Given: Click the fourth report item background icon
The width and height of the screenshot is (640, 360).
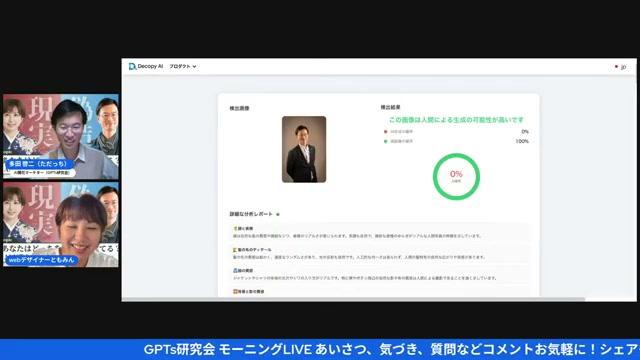Looking at the screenshot, I should [235, 292].
